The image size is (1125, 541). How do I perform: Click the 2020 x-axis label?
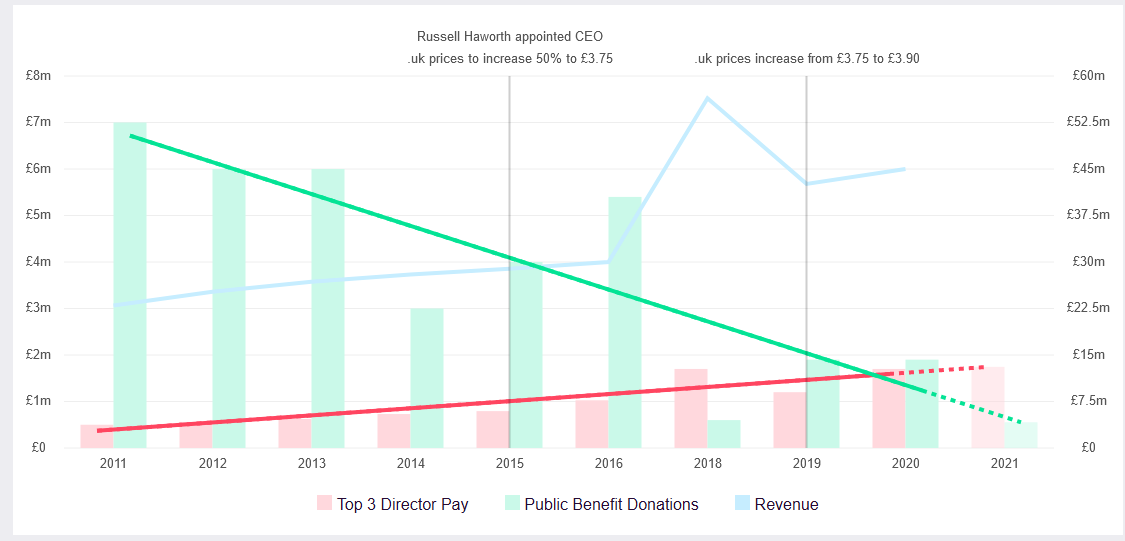[905, 464]
